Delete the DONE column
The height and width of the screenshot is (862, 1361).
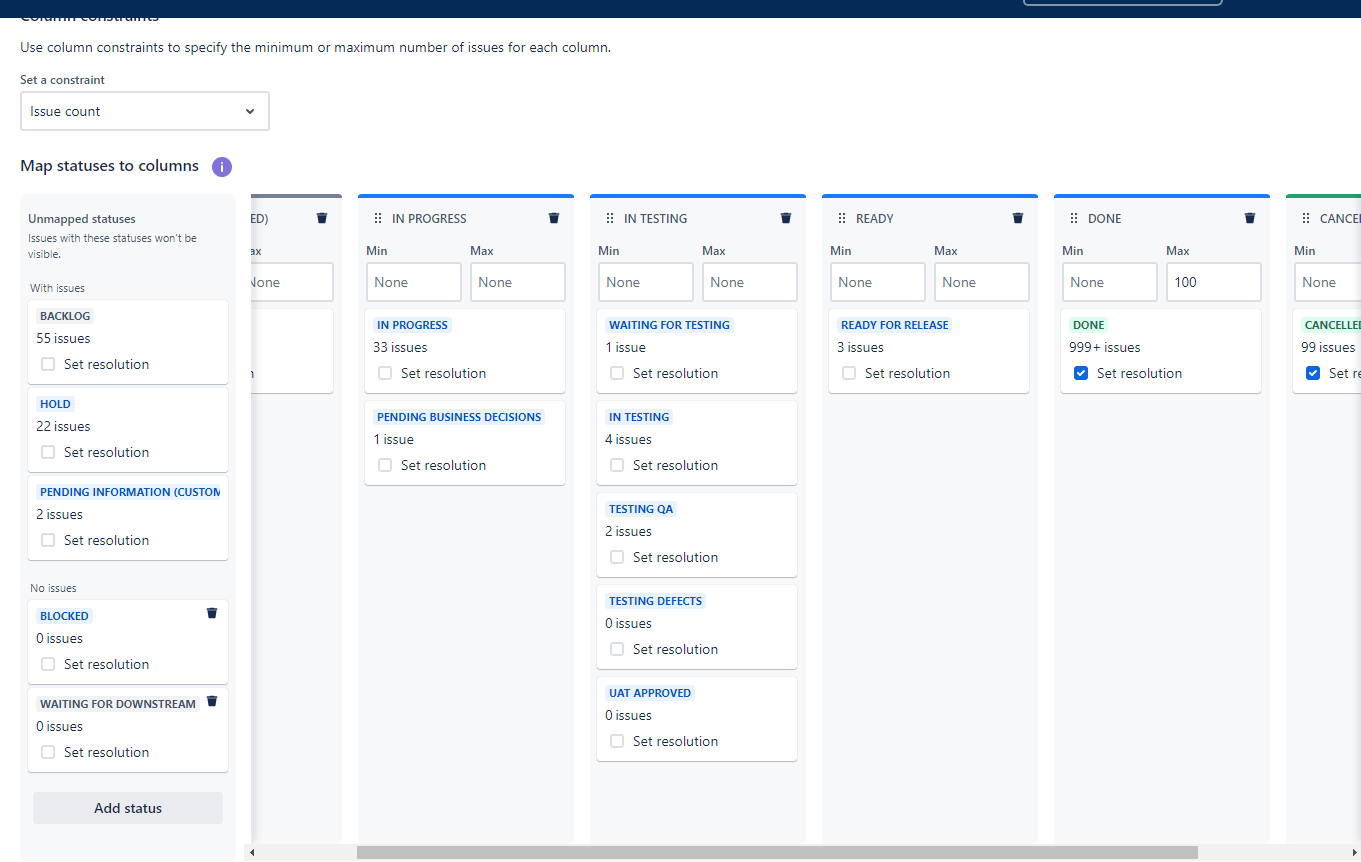(x=1249, y=218)
